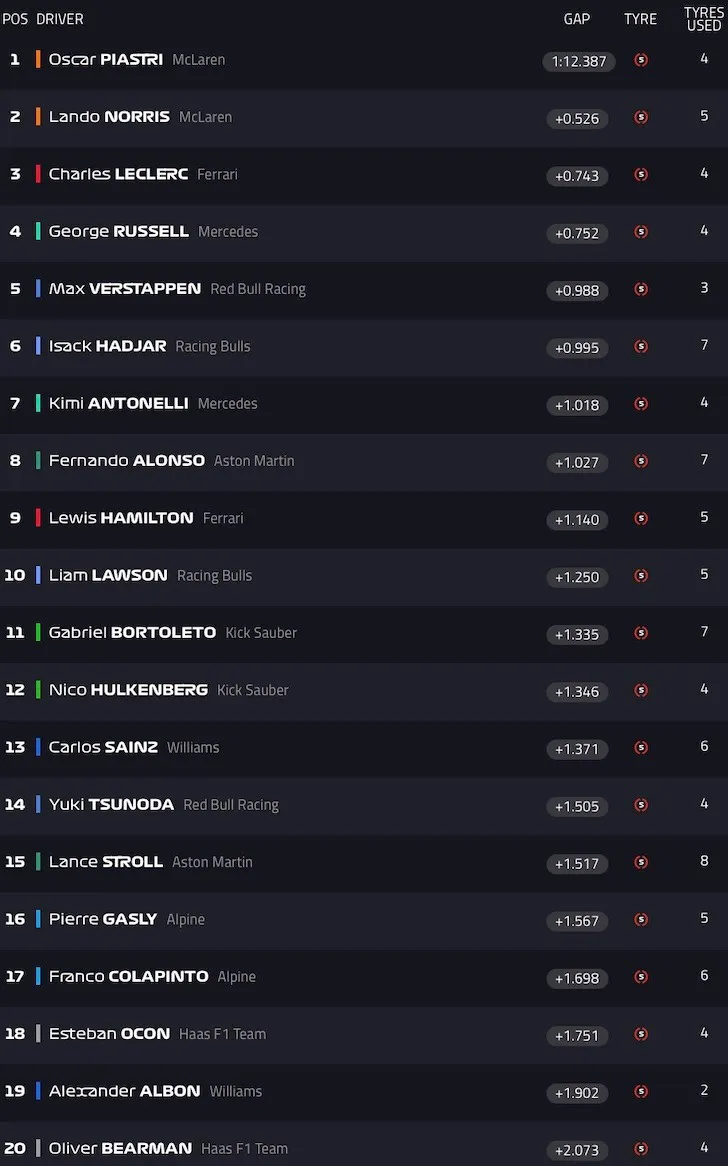Click the 1:12.387 lap time badge
Viewport: 728px width, 1166px height.
click(x=579, y=61)
